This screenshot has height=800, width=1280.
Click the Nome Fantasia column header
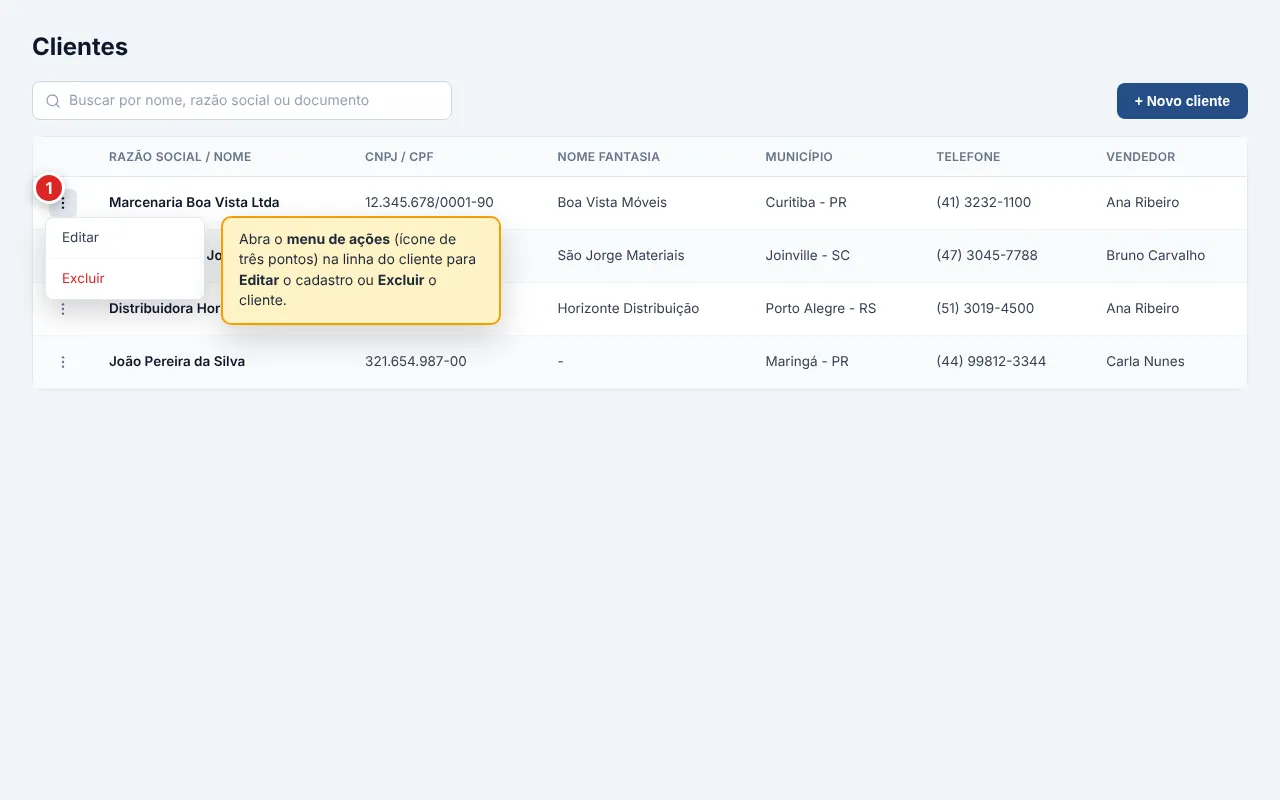click(608, 157)
